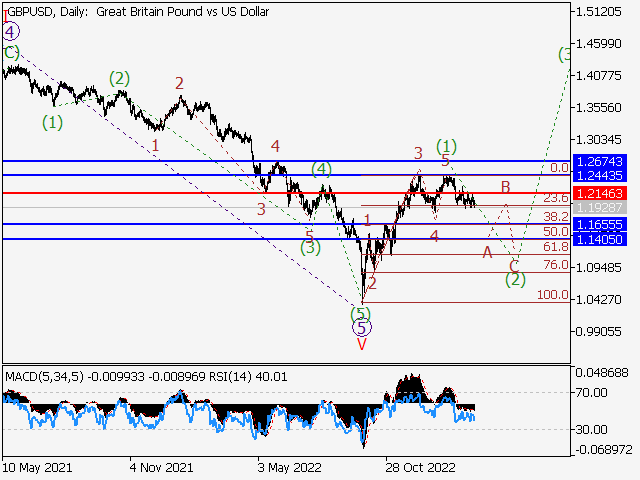
Task: Click the 1.40775 price axis value
Action: click(598, 76)
